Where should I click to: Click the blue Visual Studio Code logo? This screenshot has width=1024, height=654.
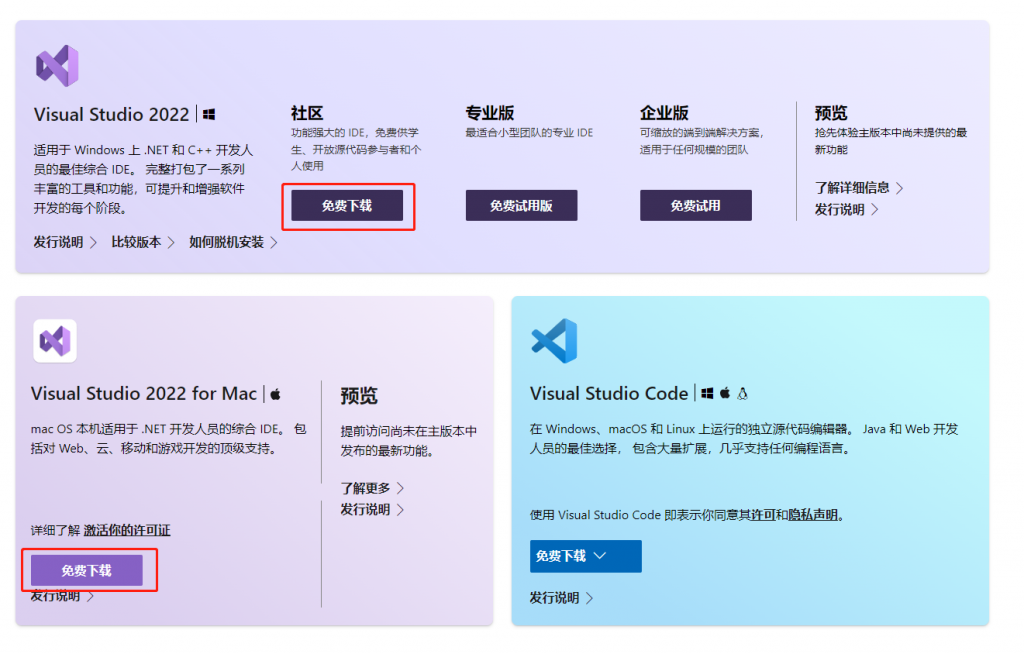tap(554, 341)
